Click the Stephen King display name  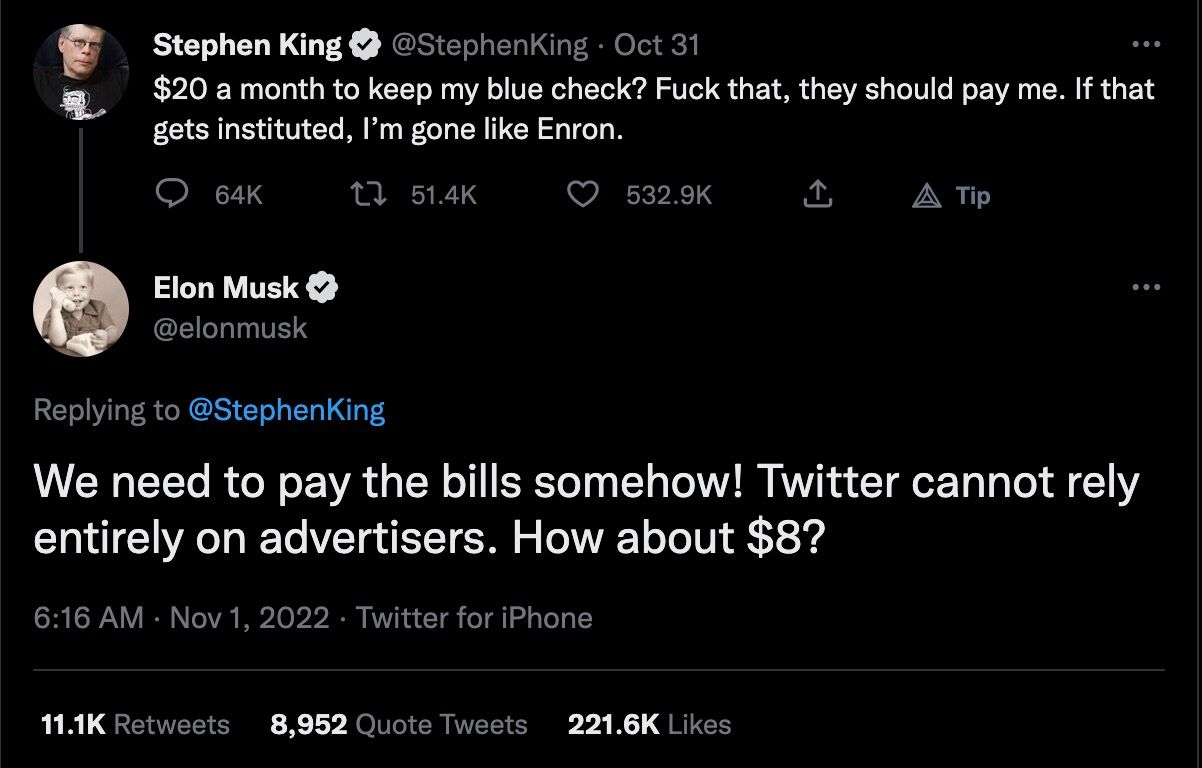(x=247, y=45)
